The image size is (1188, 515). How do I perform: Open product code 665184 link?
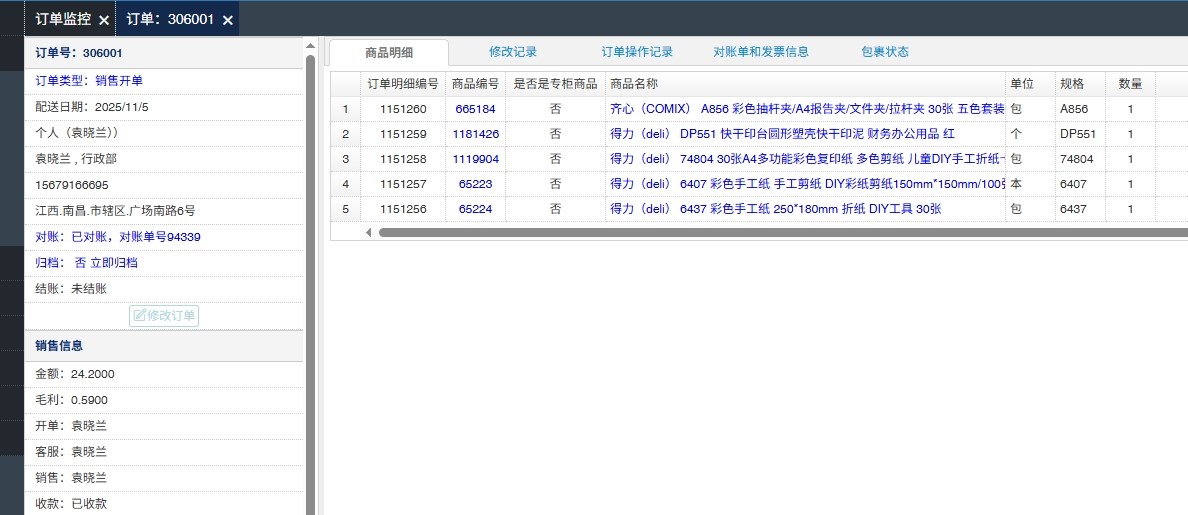point(475,109)
